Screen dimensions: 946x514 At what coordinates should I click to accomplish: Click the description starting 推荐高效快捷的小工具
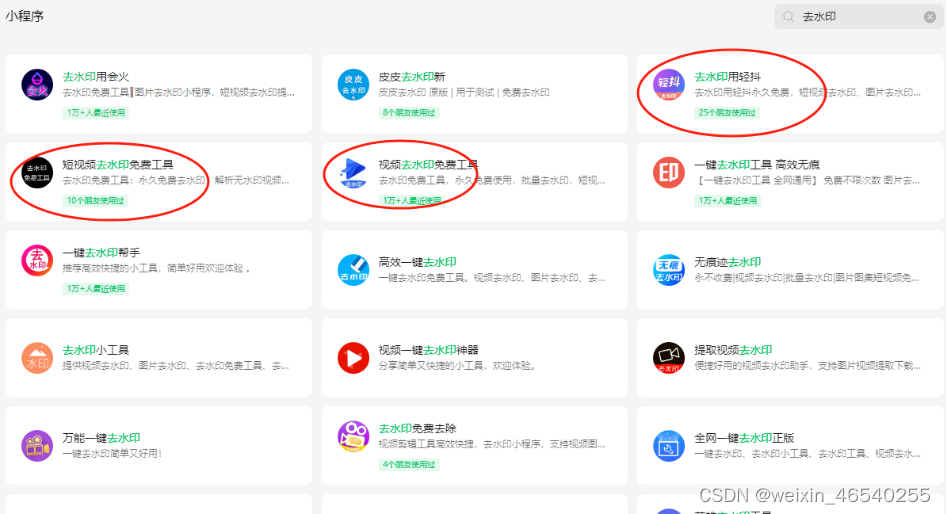point(157,268)
